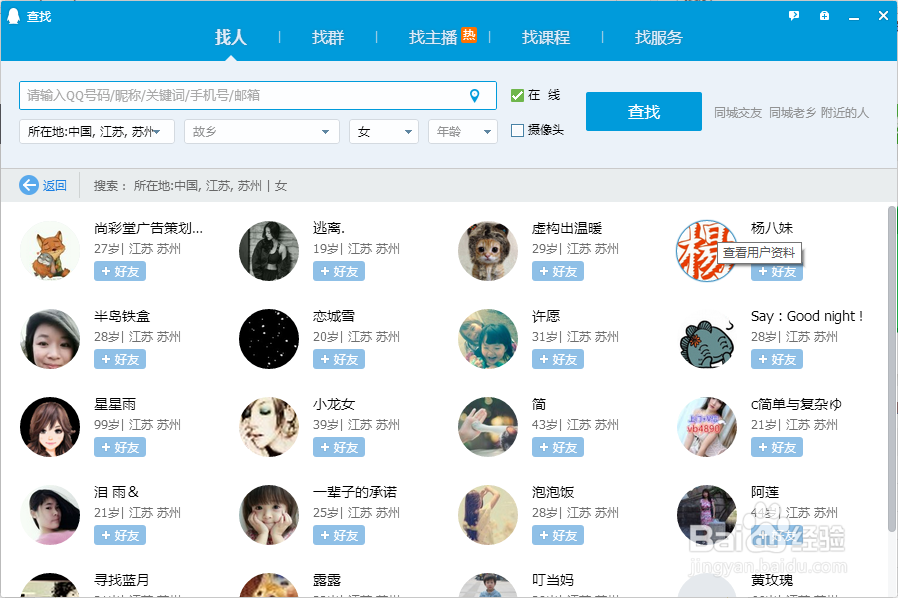Click the name 叮当妈

[553, 580]
